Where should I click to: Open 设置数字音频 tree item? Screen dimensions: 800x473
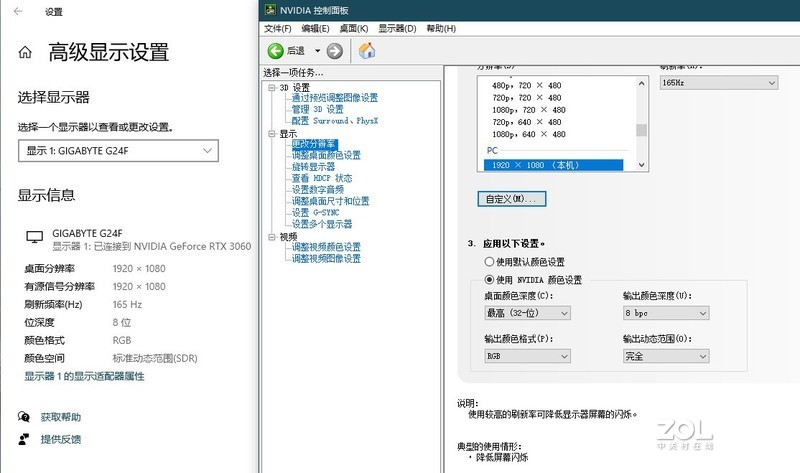317,189
